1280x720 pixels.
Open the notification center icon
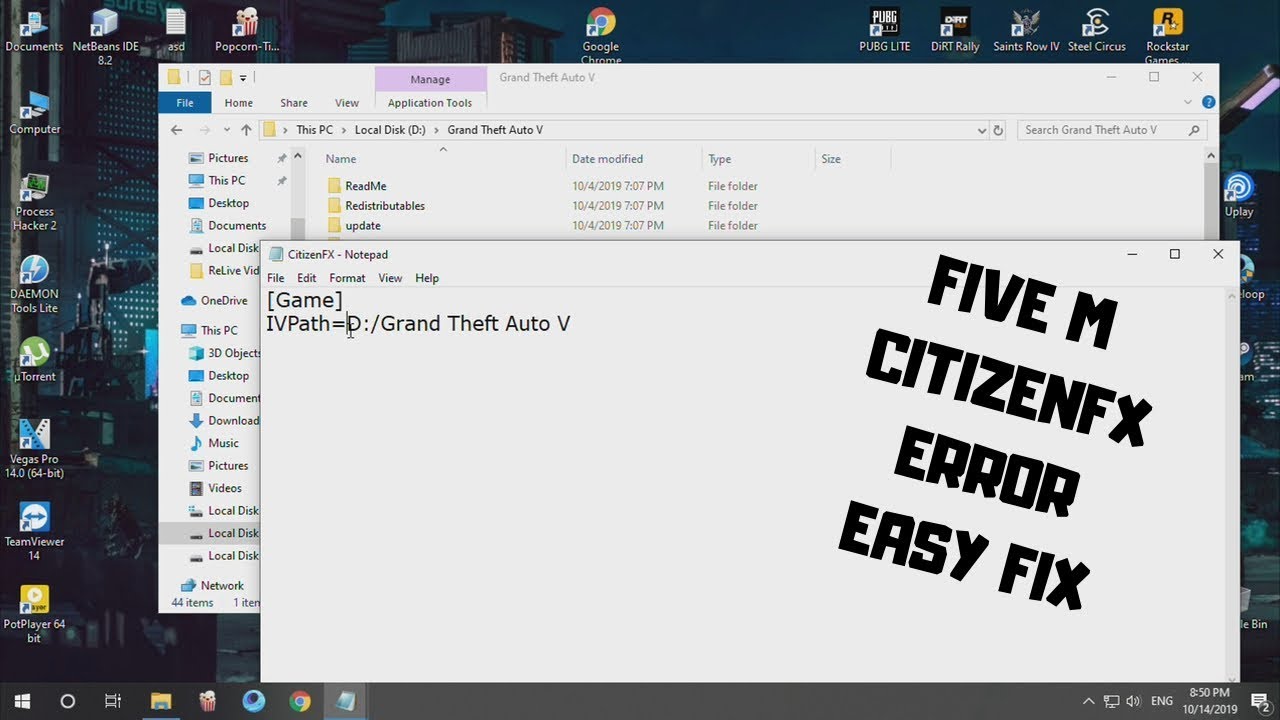coord(1259,701)
